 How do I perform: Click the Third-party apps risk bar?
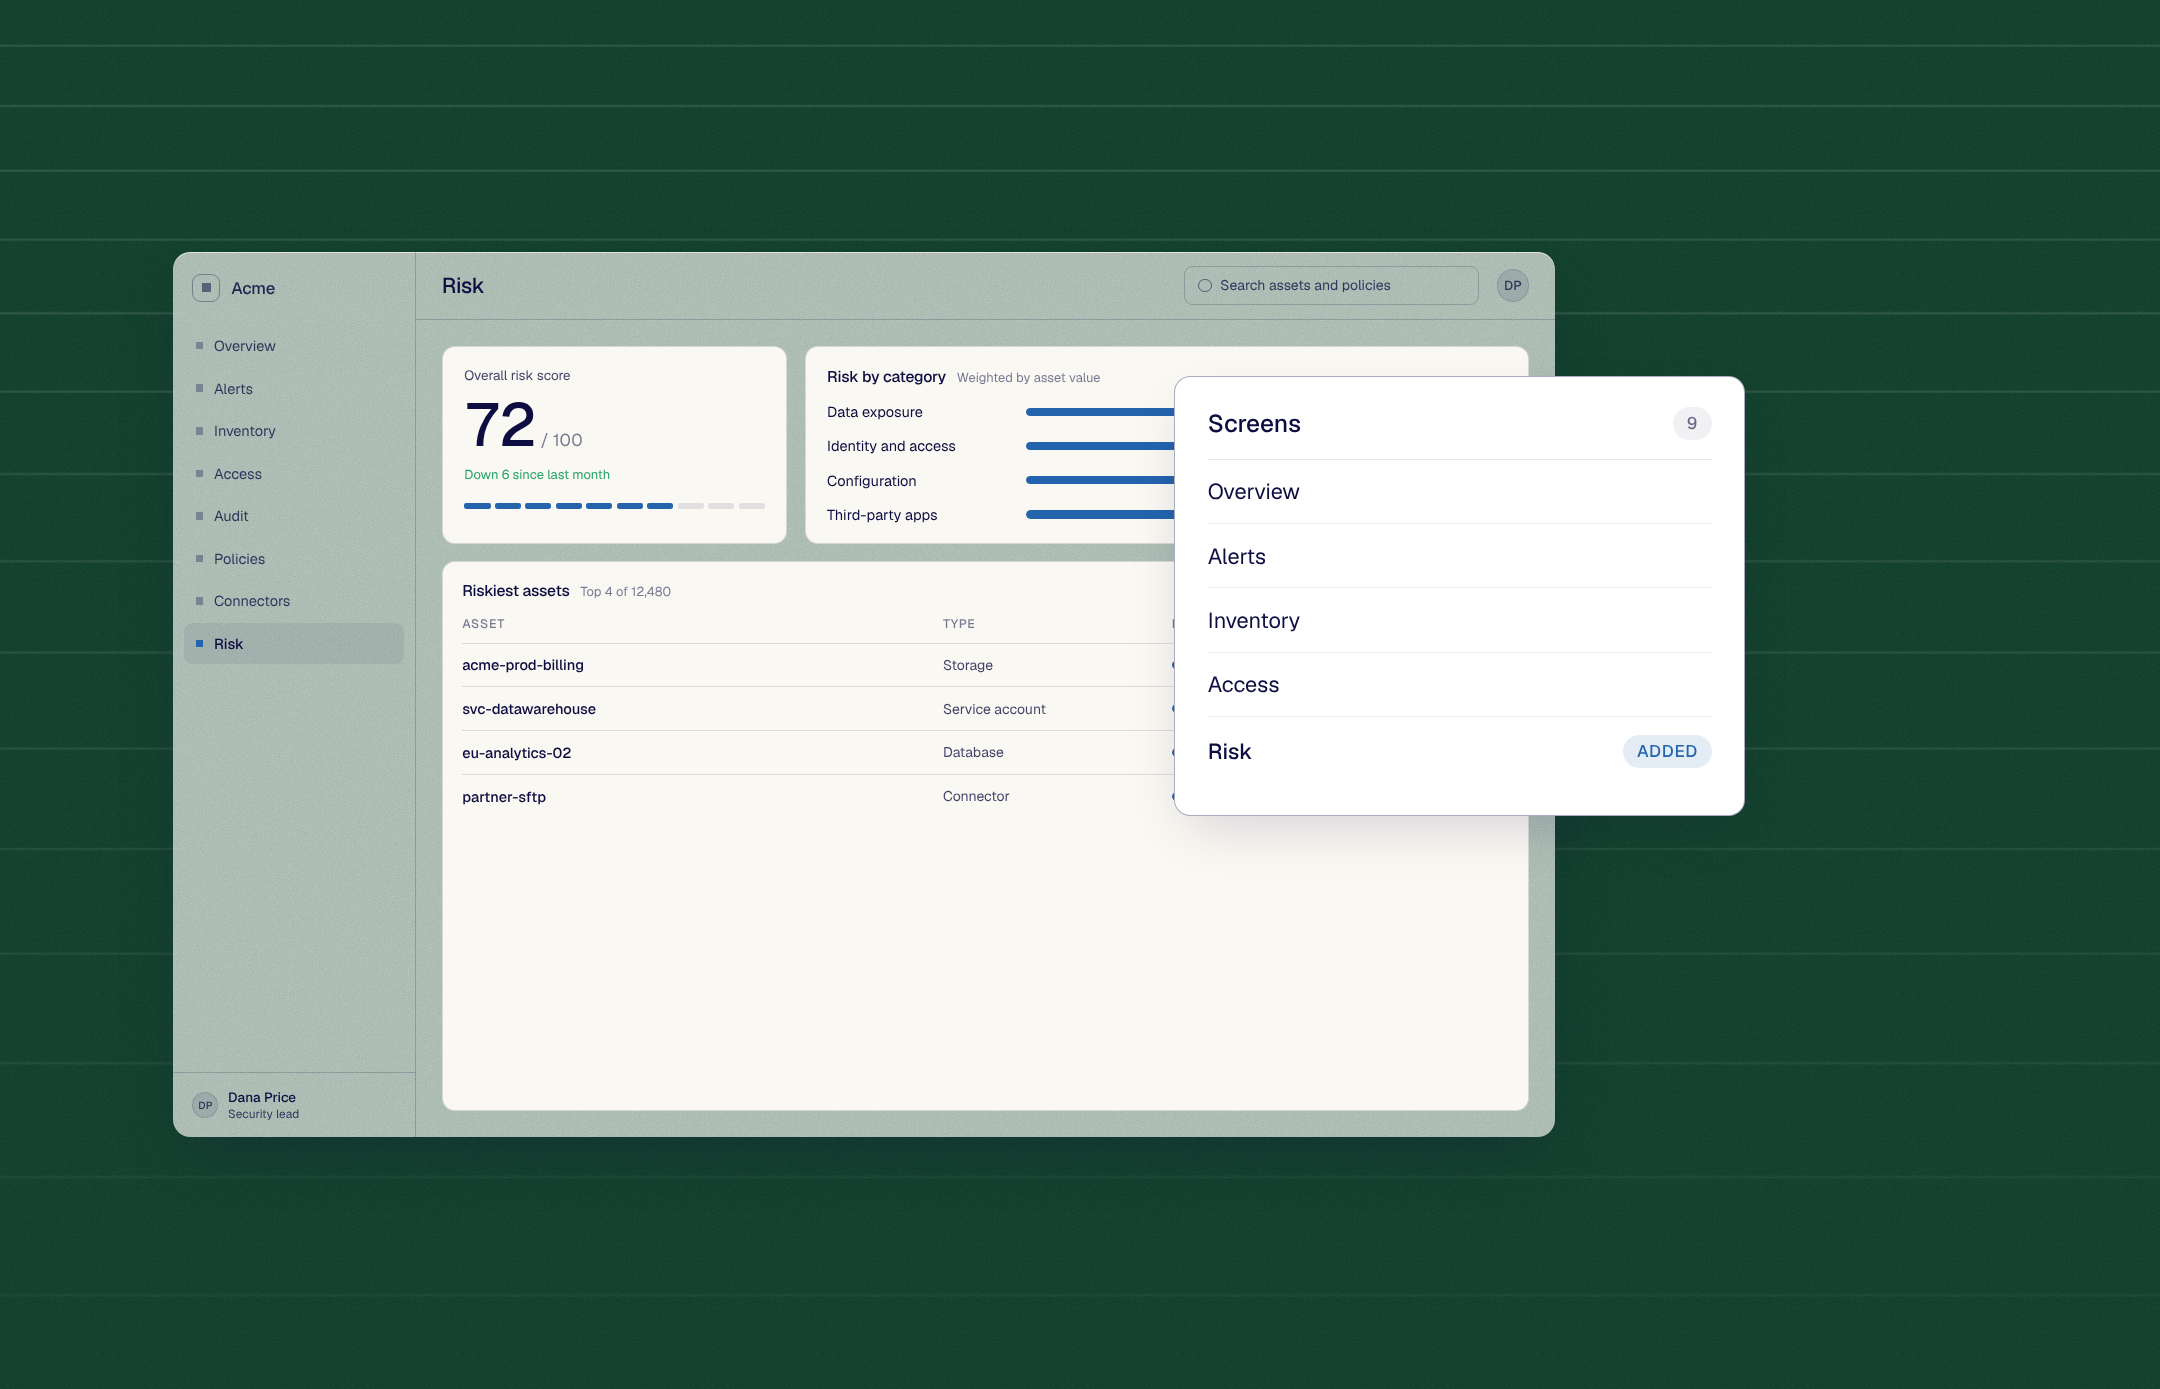pos(1100,515)
